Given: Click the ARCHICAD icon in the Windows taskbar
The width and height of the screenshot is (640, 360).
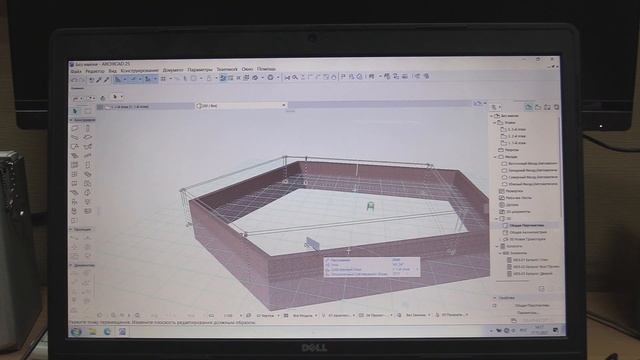Looking at the screenshot, I should [122, 331].
